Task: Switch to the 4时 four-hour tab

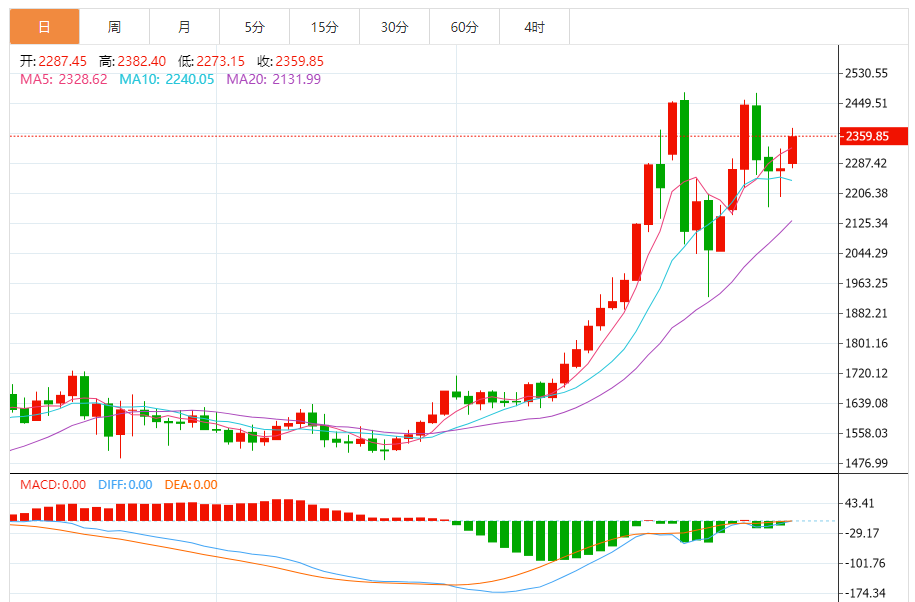Action: [x=534, y=27]
